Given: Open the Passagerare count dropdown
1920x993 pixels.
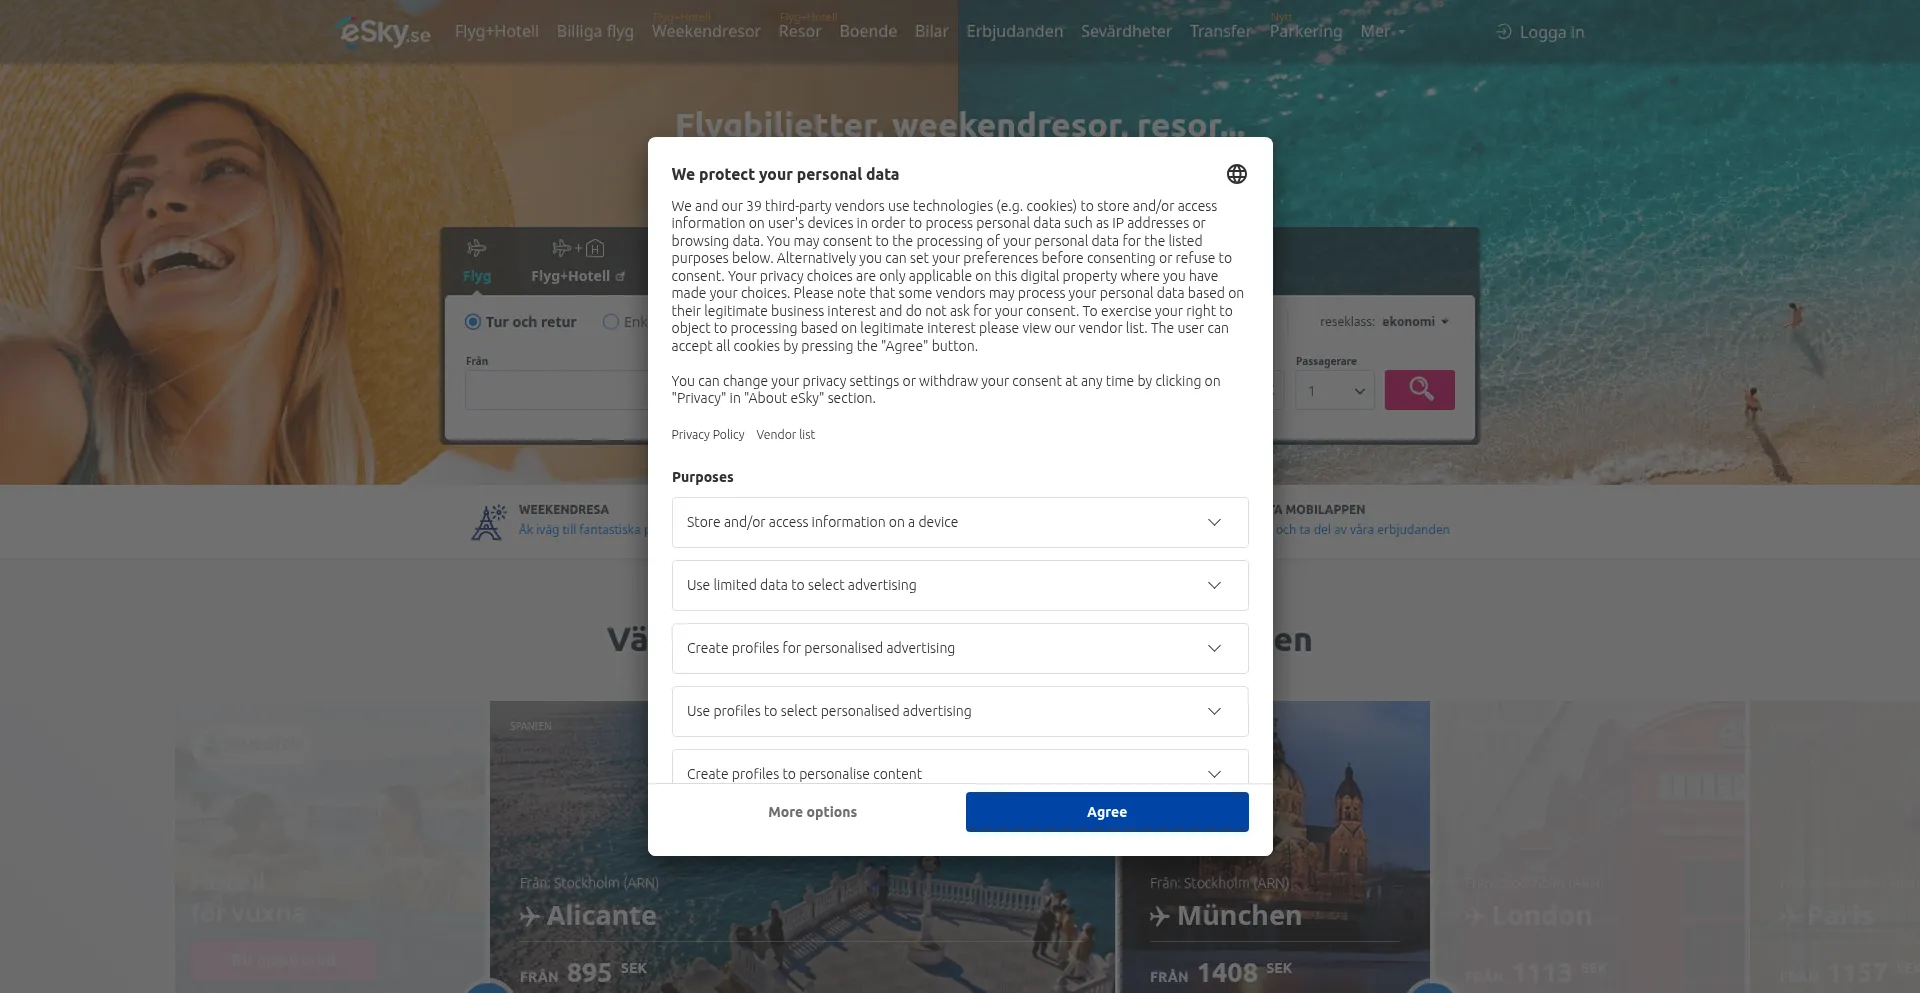Looking at the screenshot, I should click(x=1334, y=391).
